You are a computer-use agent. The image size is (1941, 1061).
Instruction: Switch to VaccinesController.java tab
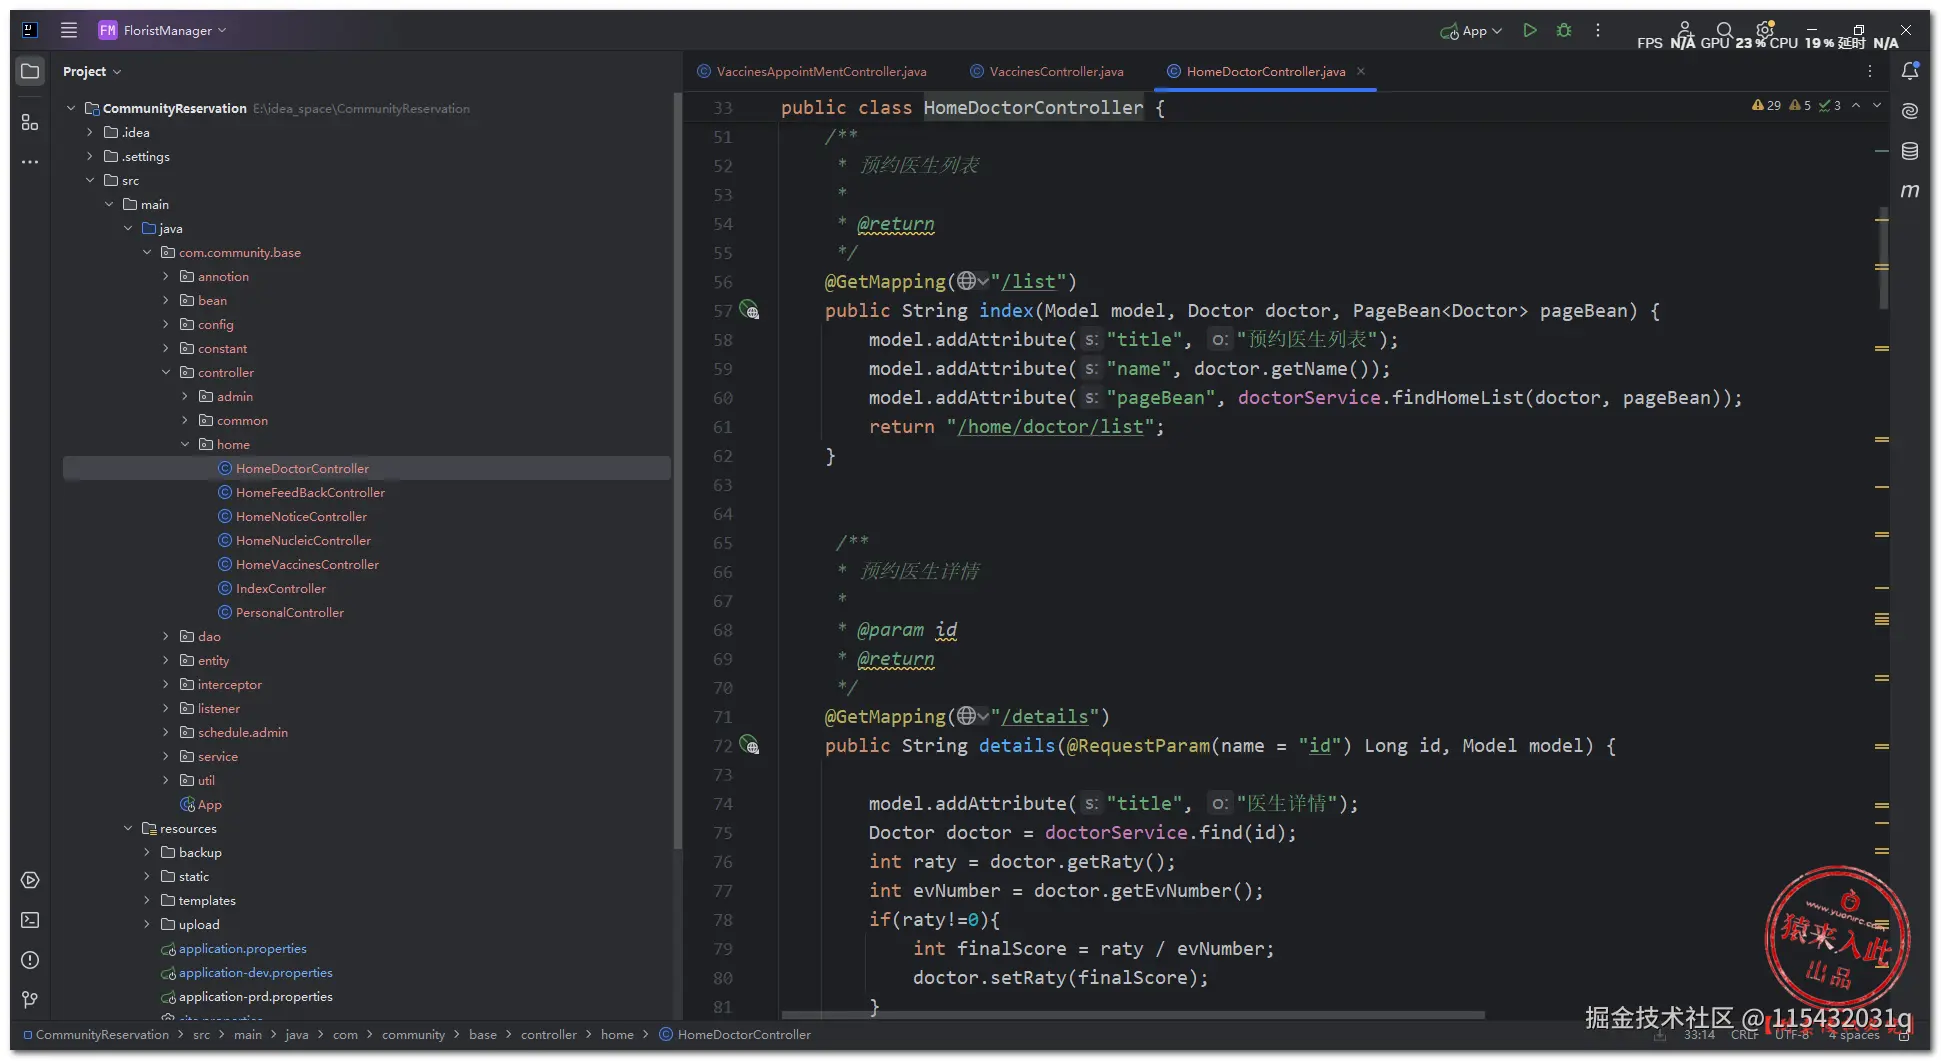[x=1047, y=71]
